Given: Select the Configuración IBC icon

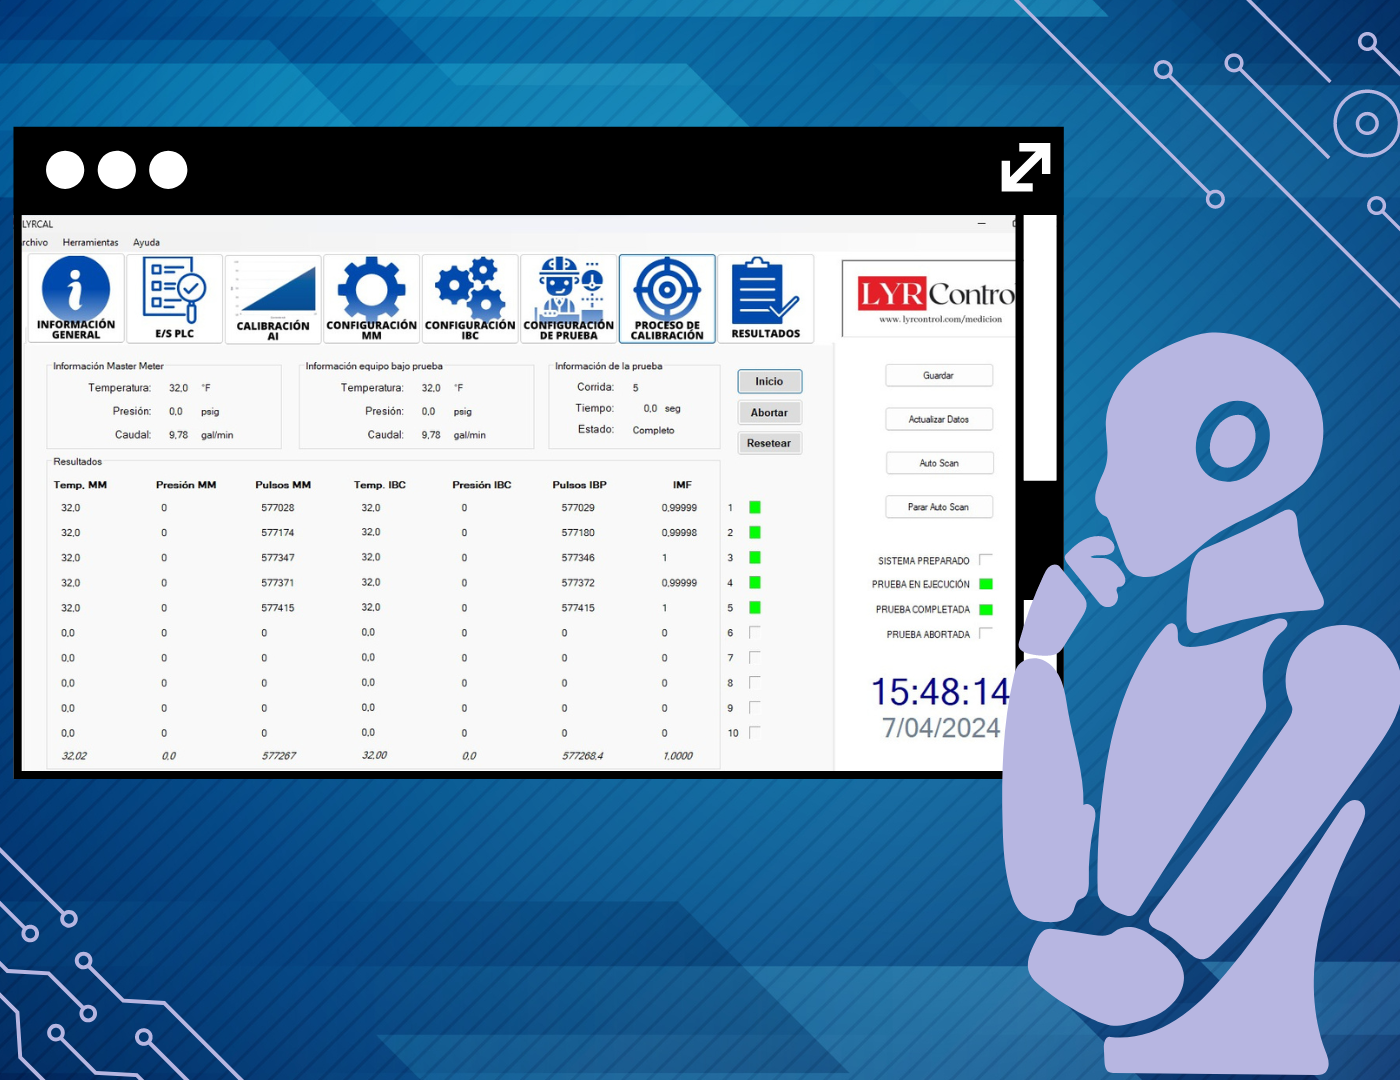Looking at the screenshot, I should click(x=470, y=298).
